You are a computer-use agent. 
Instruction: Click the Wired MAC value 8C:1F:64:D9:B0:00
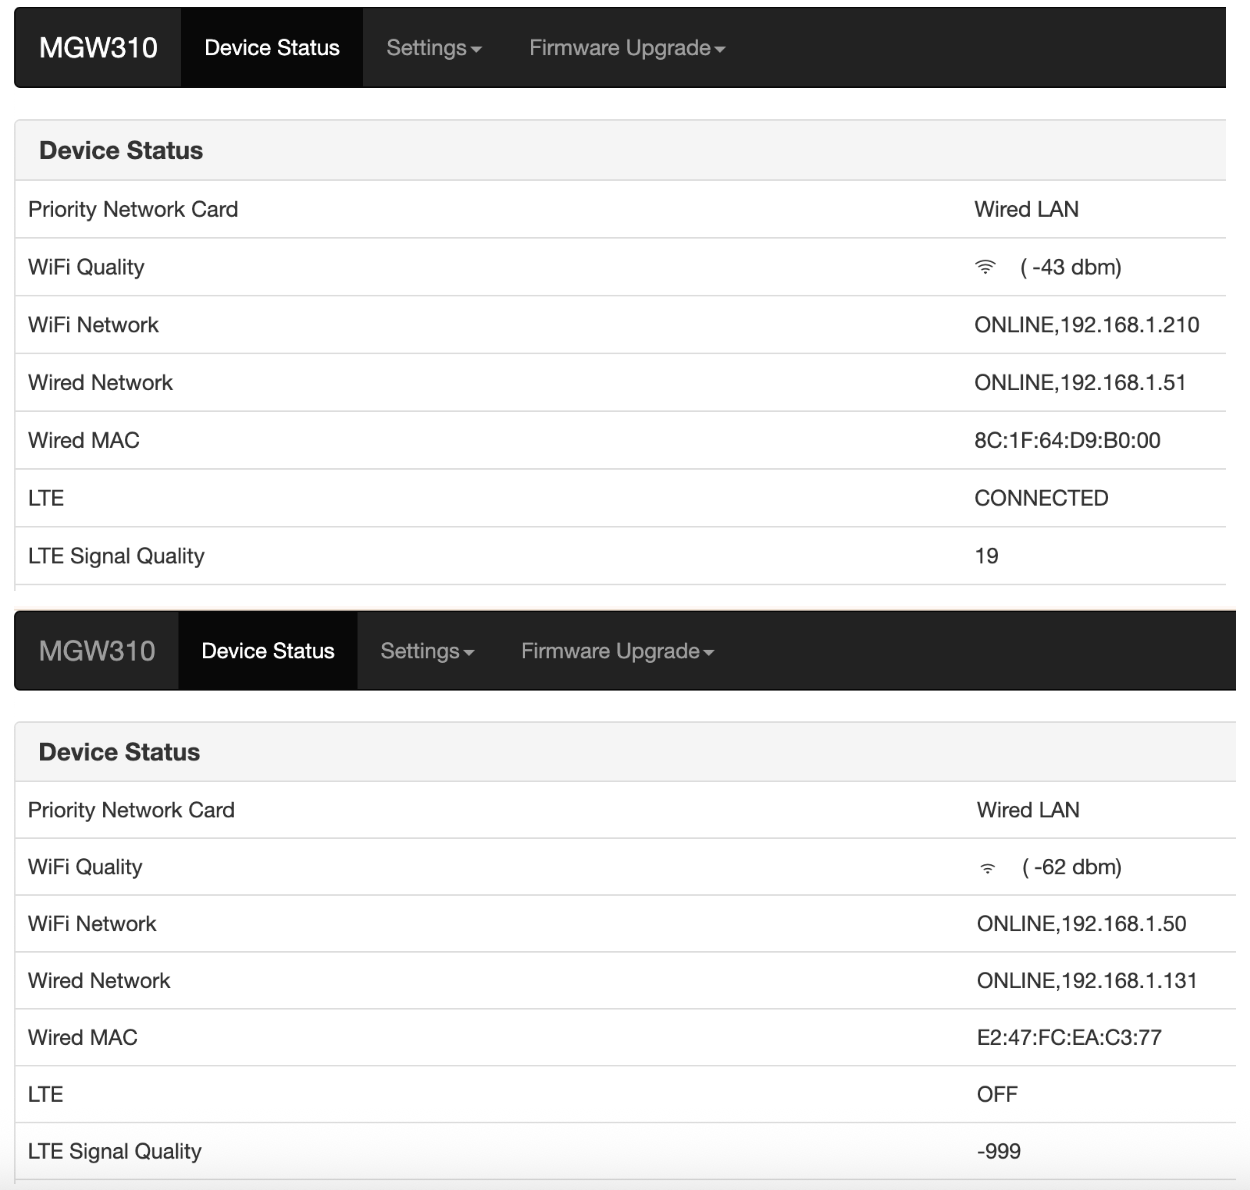[x=1067, y=441]
